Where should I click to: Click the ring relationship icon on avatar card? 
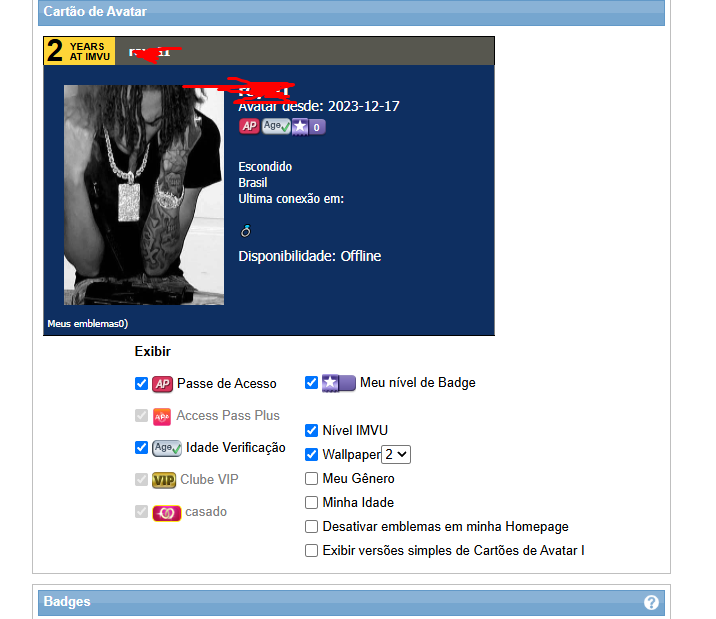click(246, 231)
